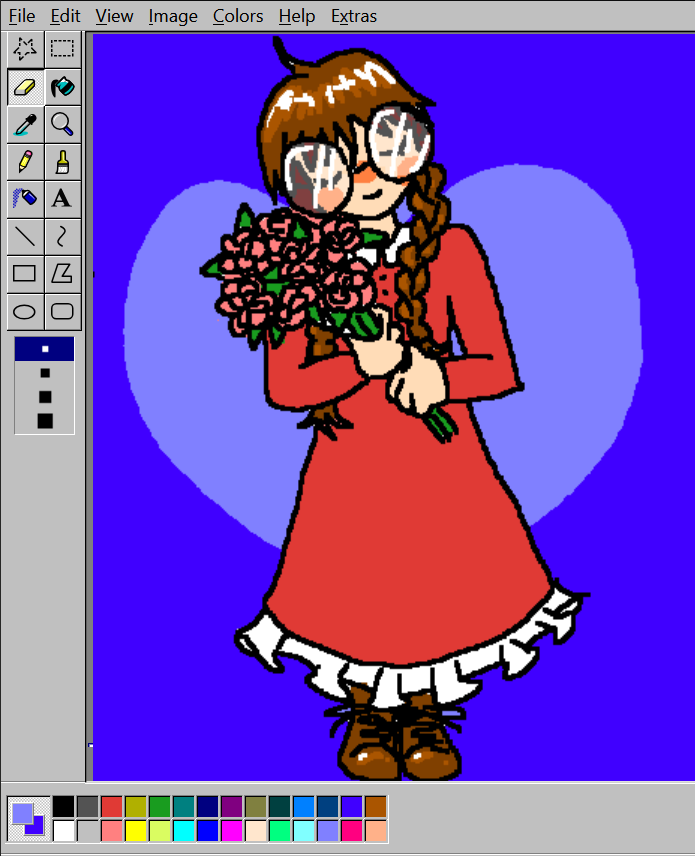695x856 pixels.
Task: Pick the pale light cyan swatch
Action: (x=304, y=831)
